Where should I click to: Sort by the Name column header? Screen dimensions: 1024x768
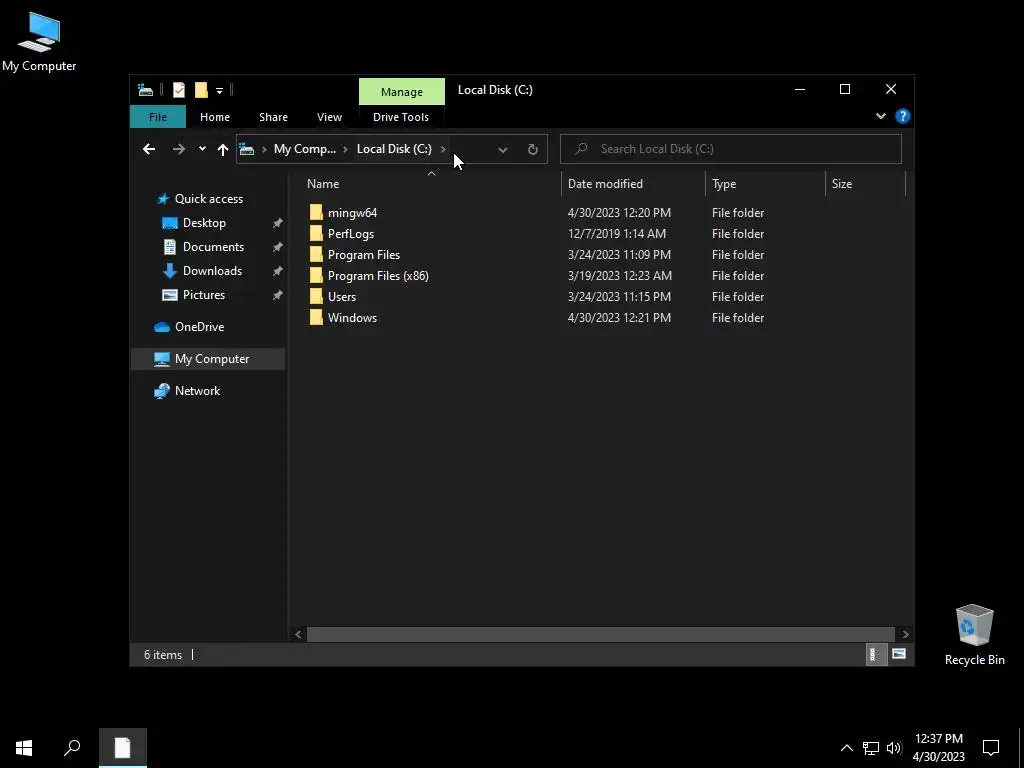pos(431,184)
